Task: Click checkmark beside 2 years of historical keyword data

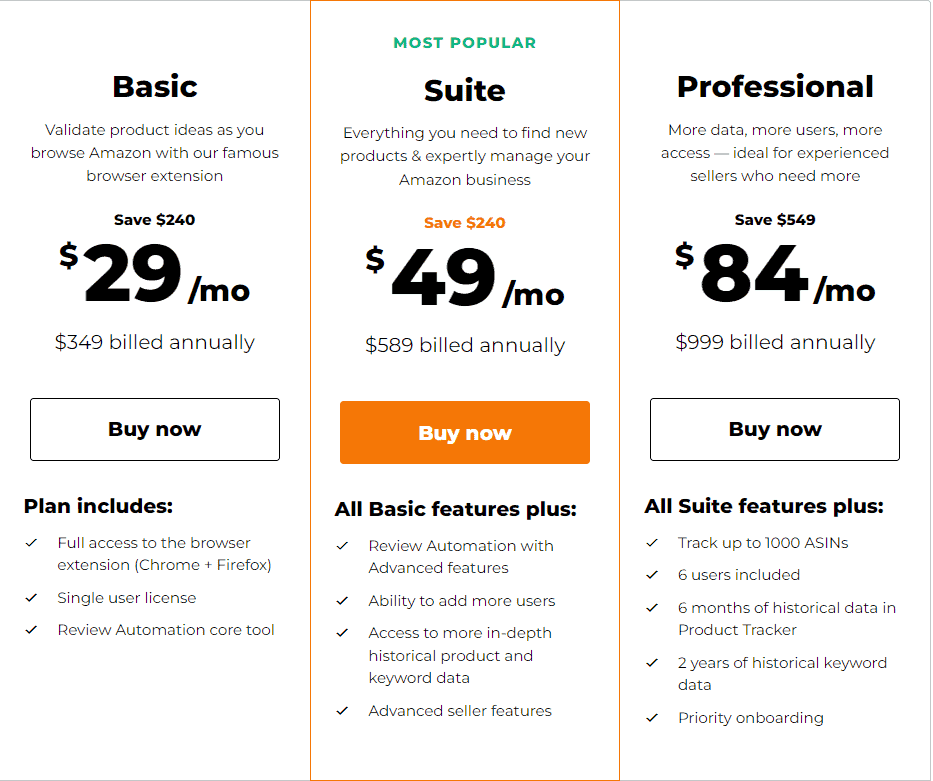Action: [653, 663]
